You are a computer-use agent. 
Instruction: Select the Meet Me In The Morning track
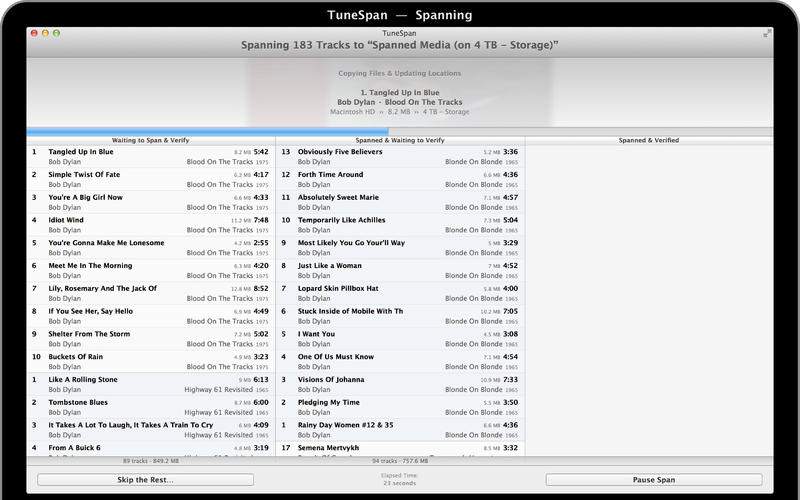coord(151,270)
